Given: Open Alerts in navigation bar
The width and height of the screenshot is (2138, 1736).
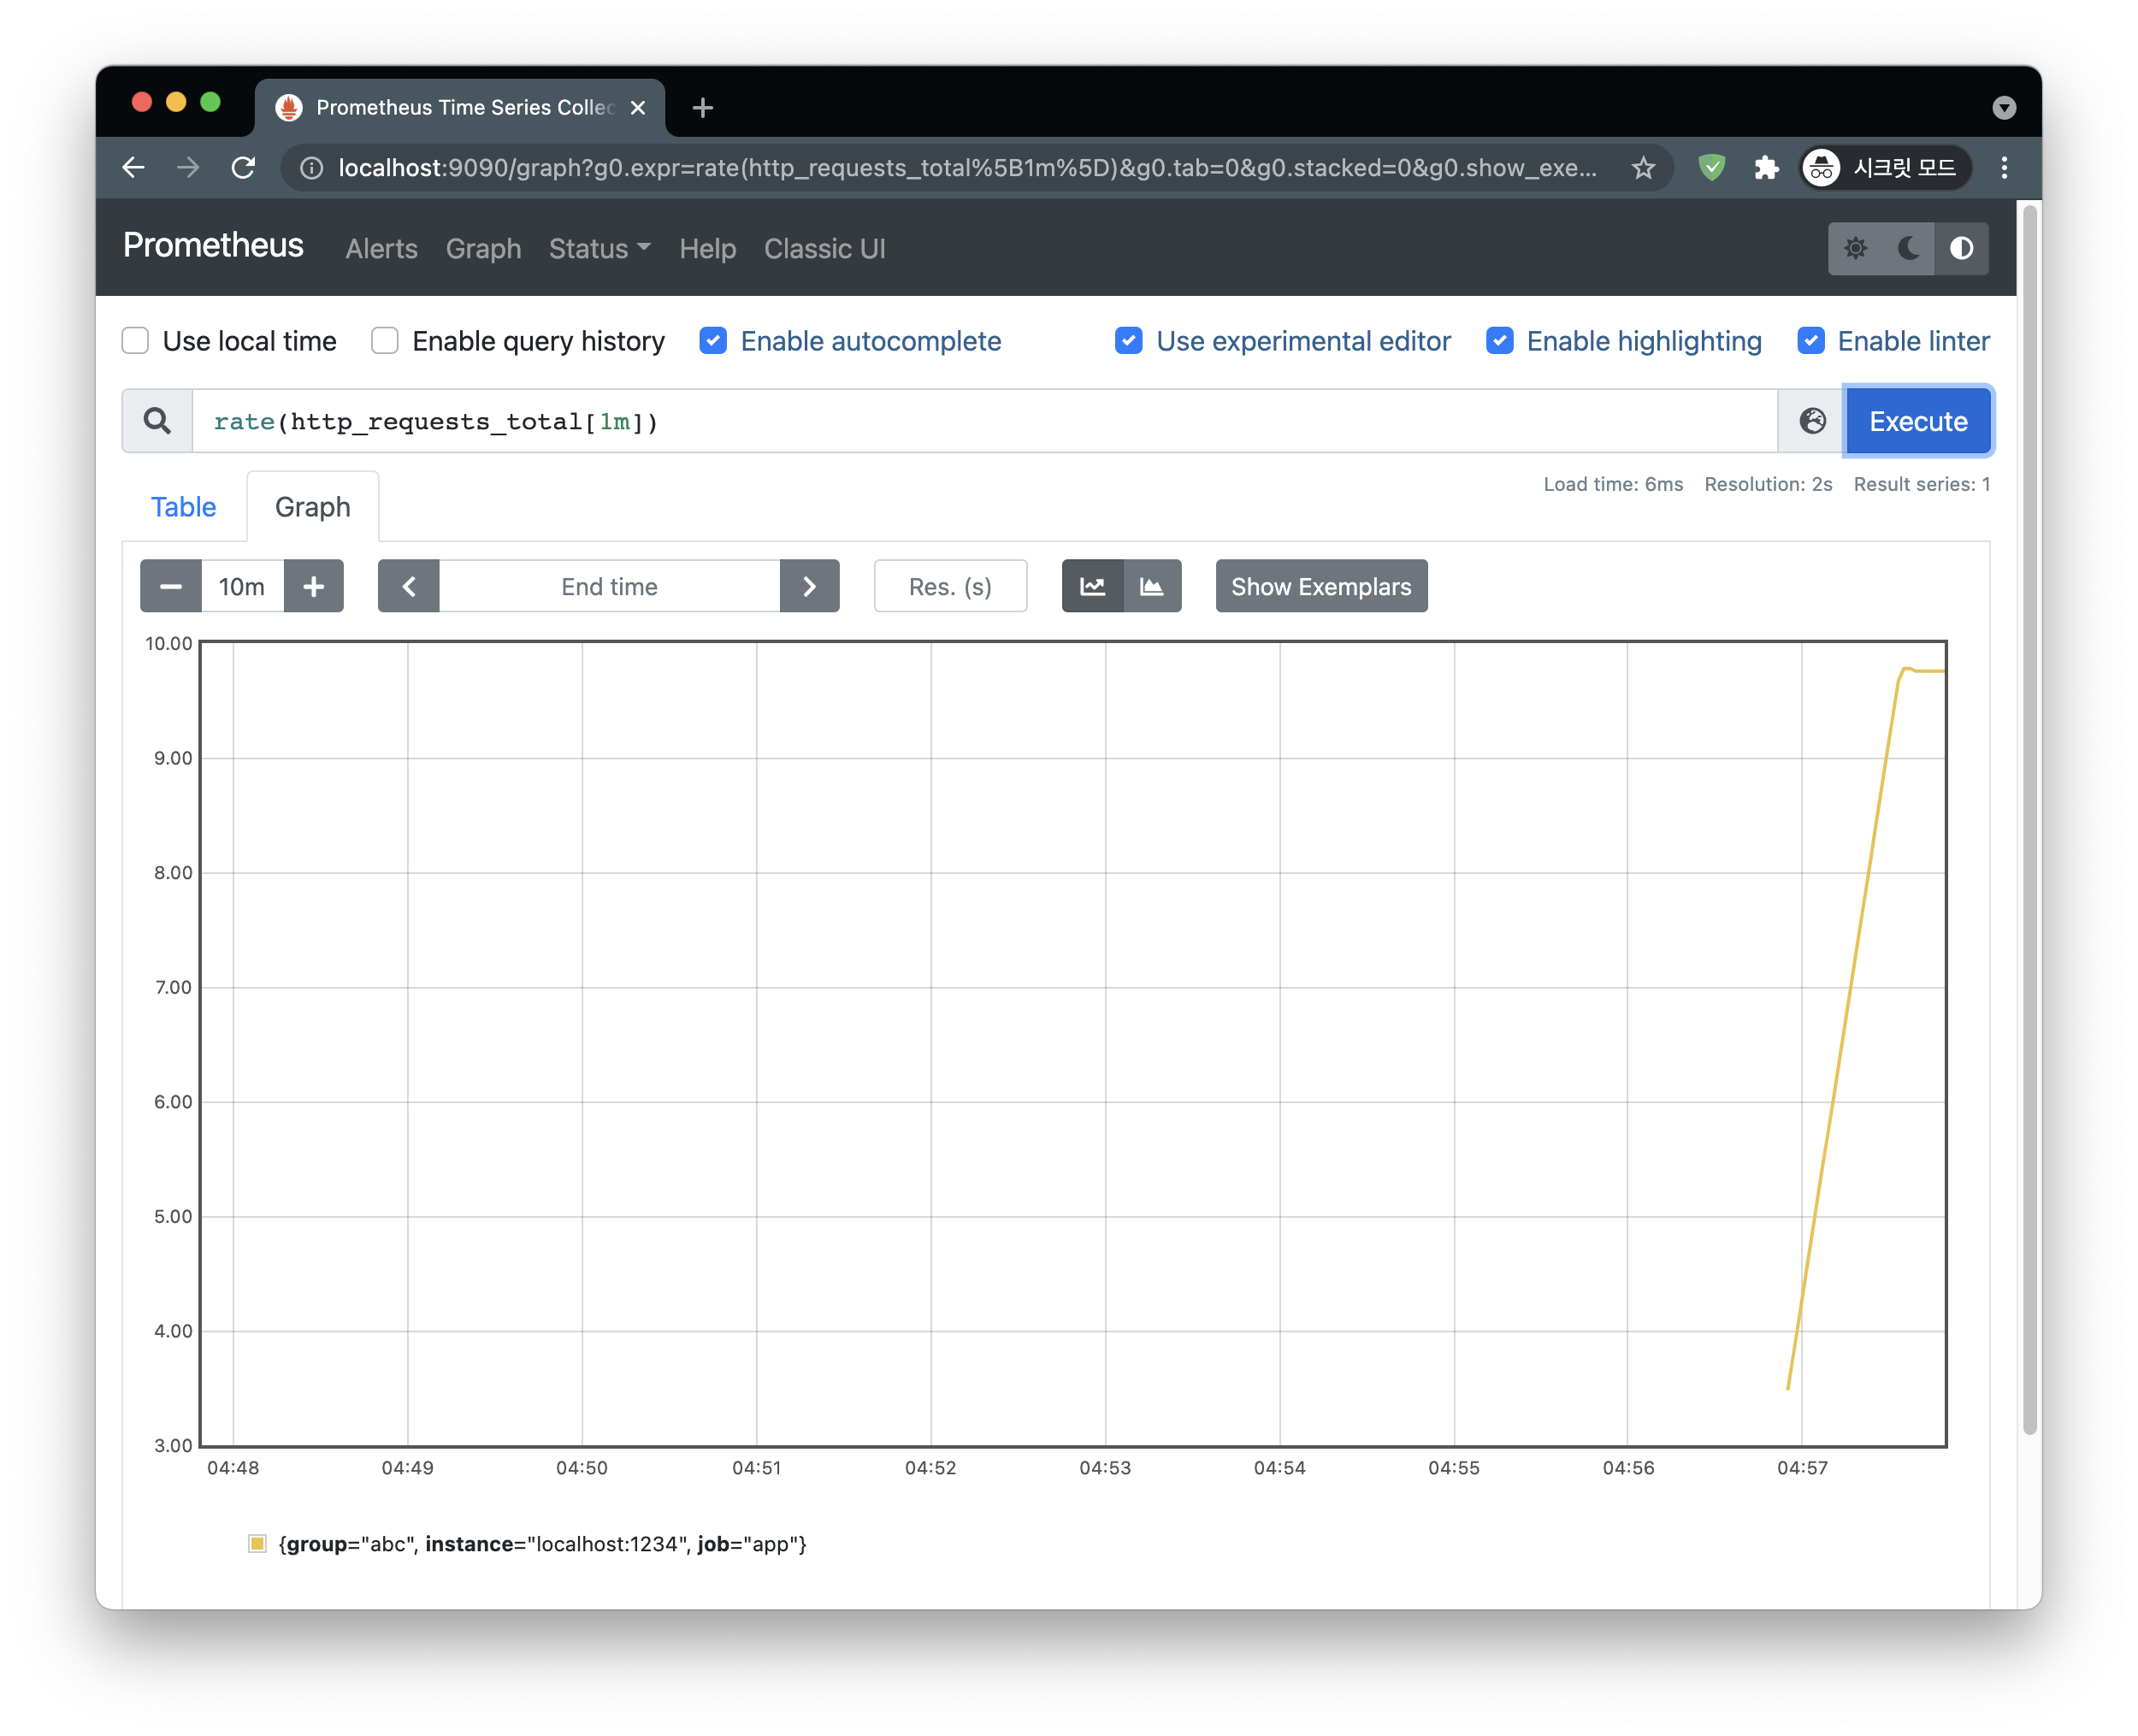Looking at the screenshot, I should (x=381, y=249).
